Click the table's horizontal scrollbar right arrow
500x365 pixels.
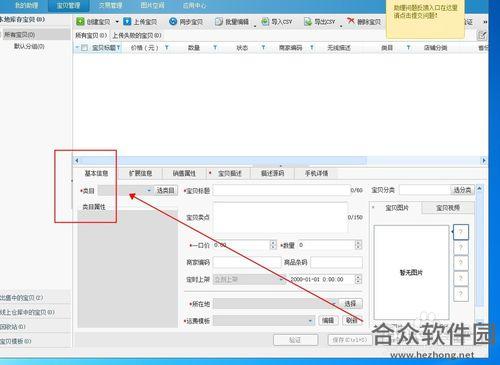[484, 161]
